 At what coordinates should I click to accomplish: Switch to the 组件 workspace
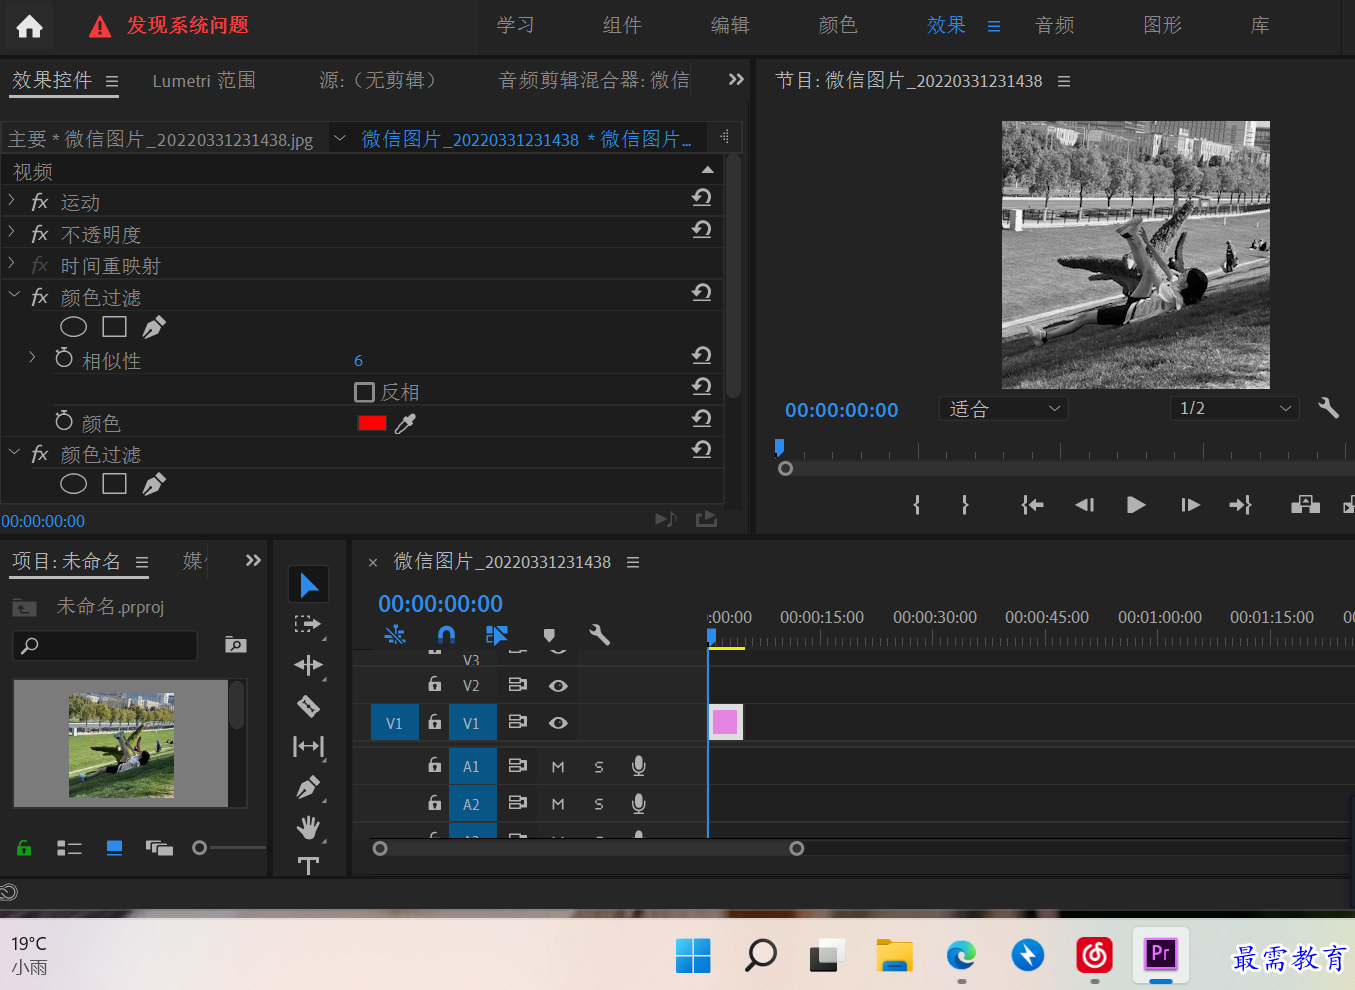pyautogui.click(x=622, y=26)
